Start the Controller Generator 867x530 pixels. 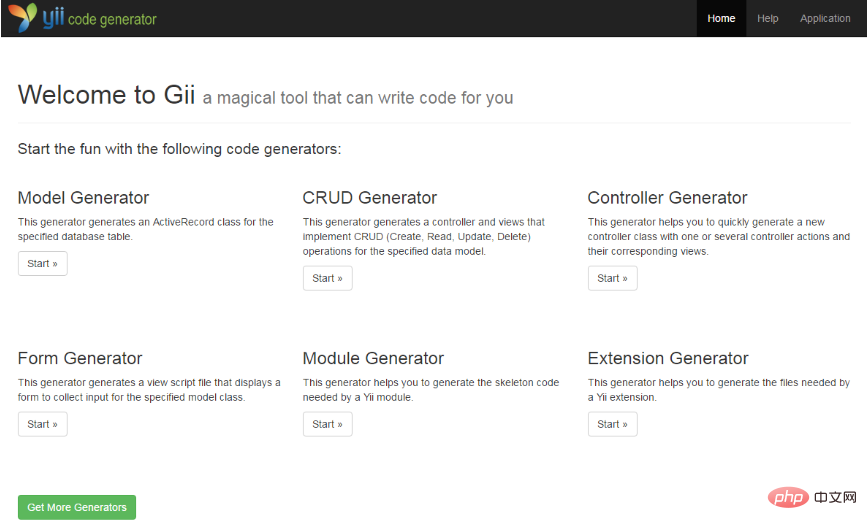click(x=612, y=278)
